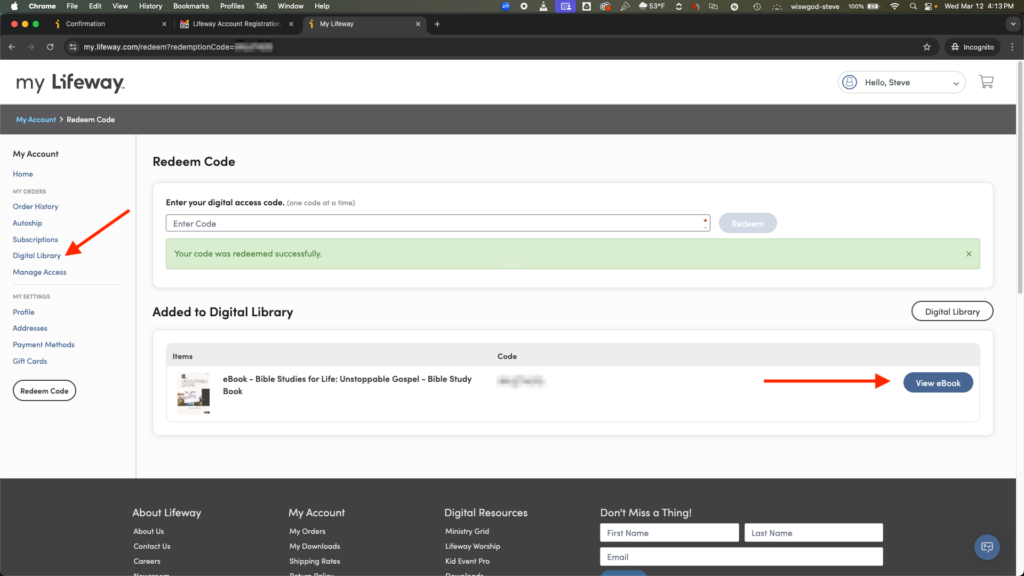Image resolution: width=1024 pixels, height=576 pixels.
Task: Close the Confirmation tab
Action: click(164, 24)
